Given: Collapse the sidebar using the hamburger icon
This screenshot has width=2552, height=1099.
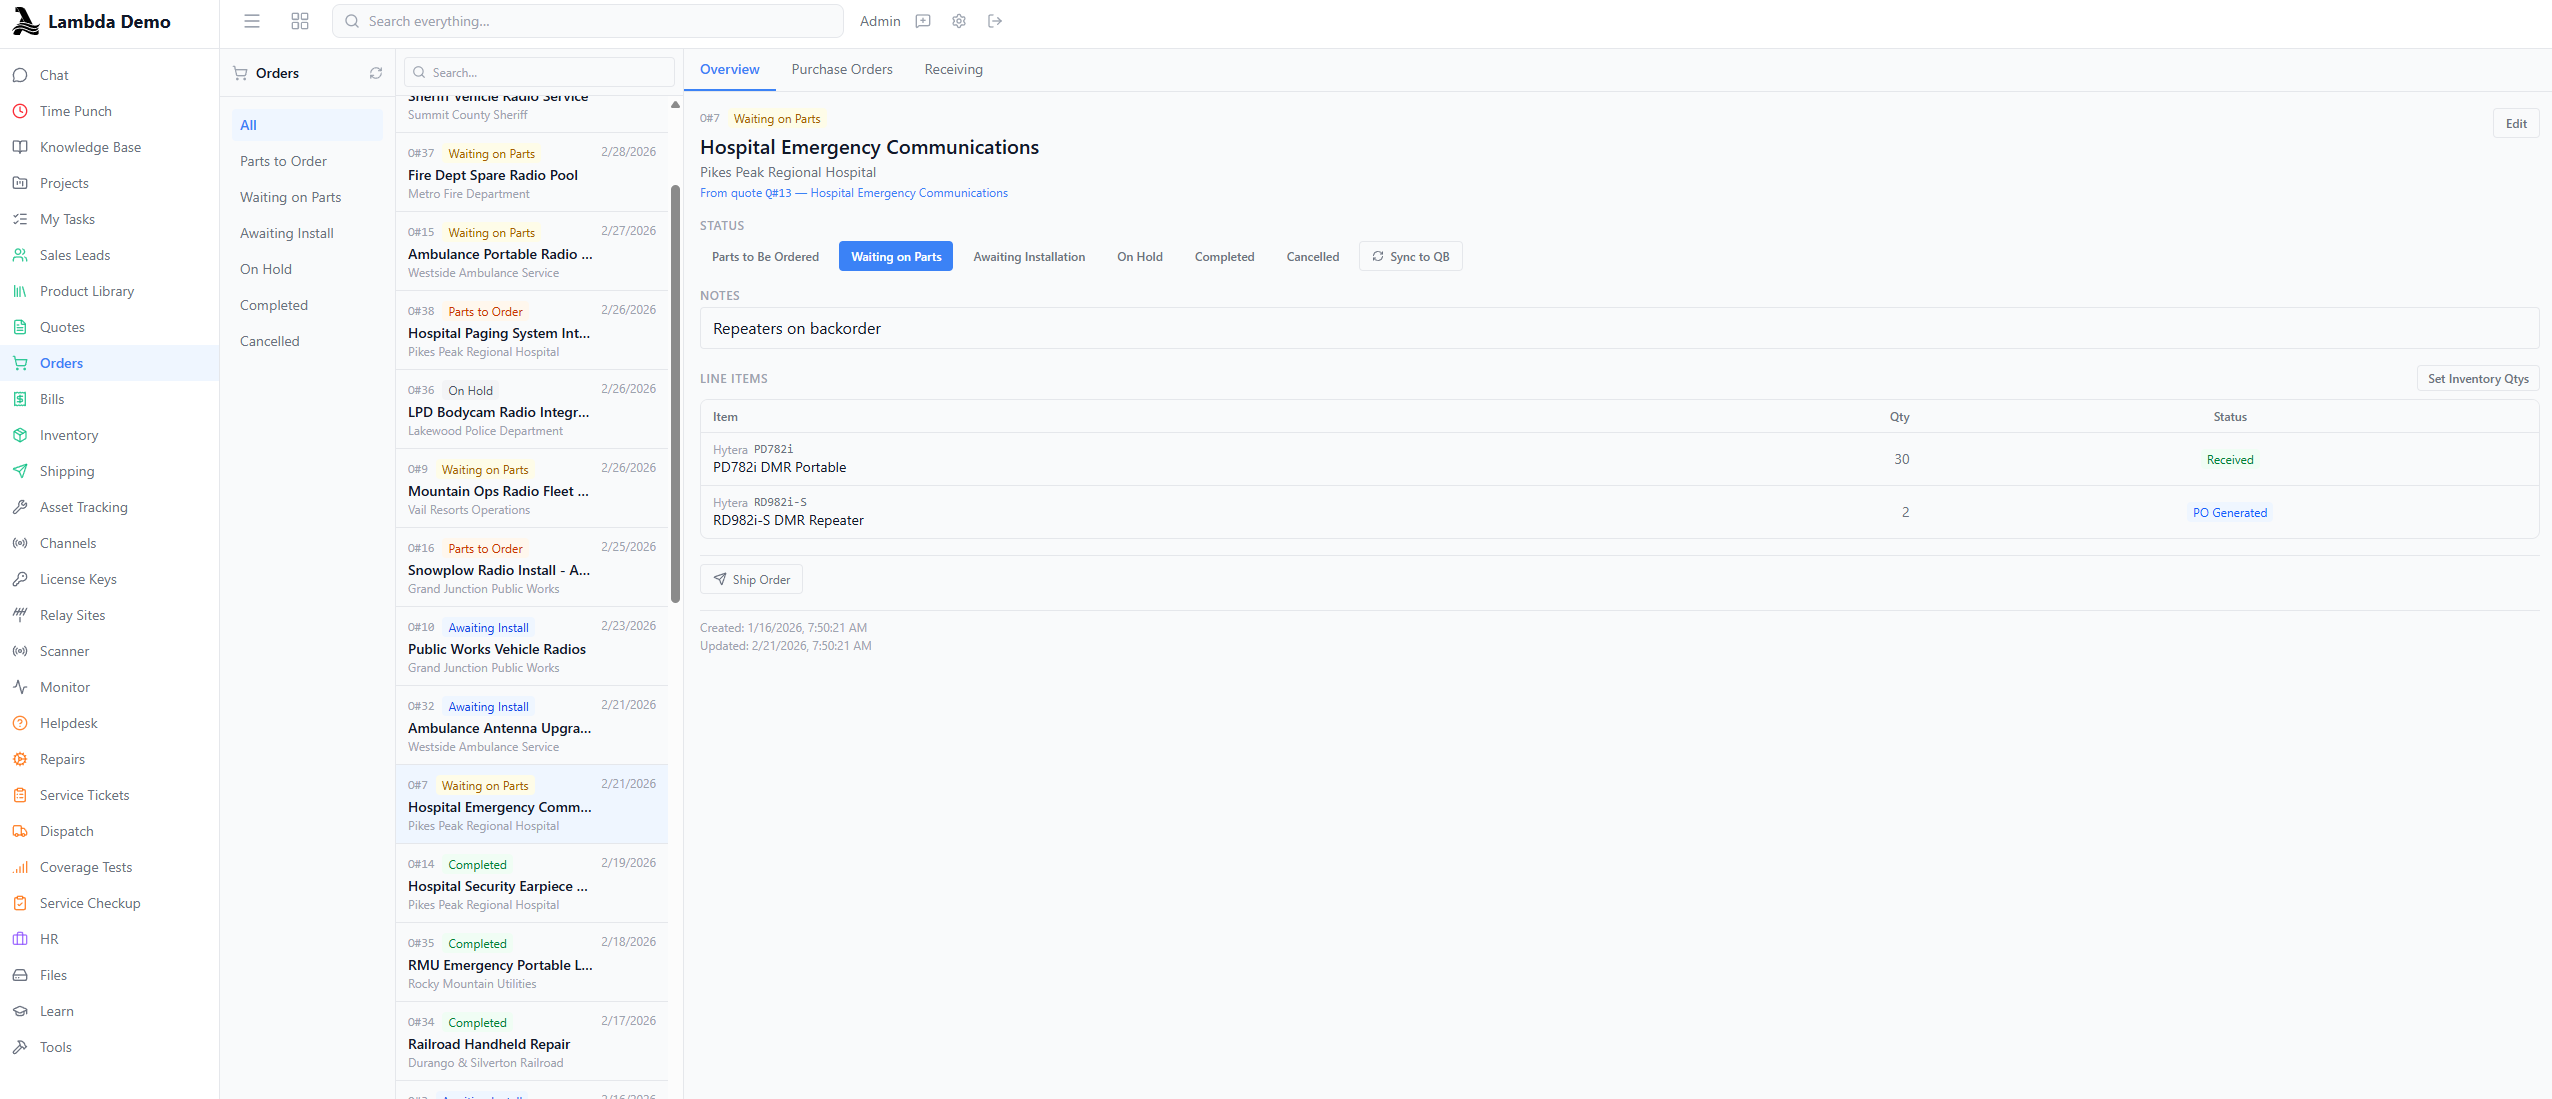Looking at the screenshot, I should pyautogui.click(x=251, y=20).
